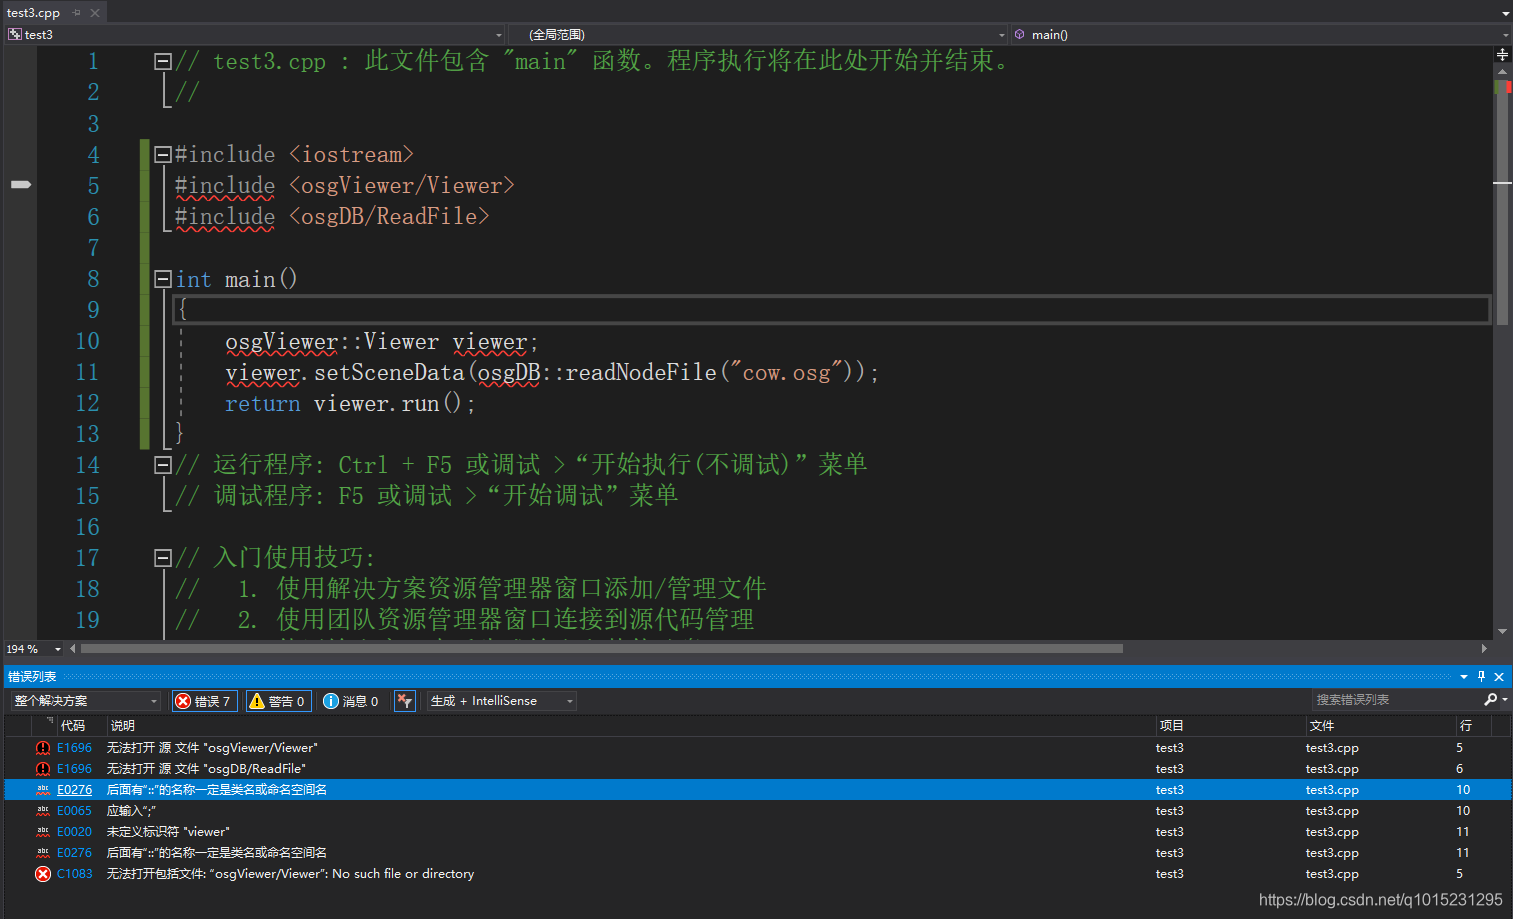
Task: Toggle the 错误 7 errors filter
Action: (204, 701)
